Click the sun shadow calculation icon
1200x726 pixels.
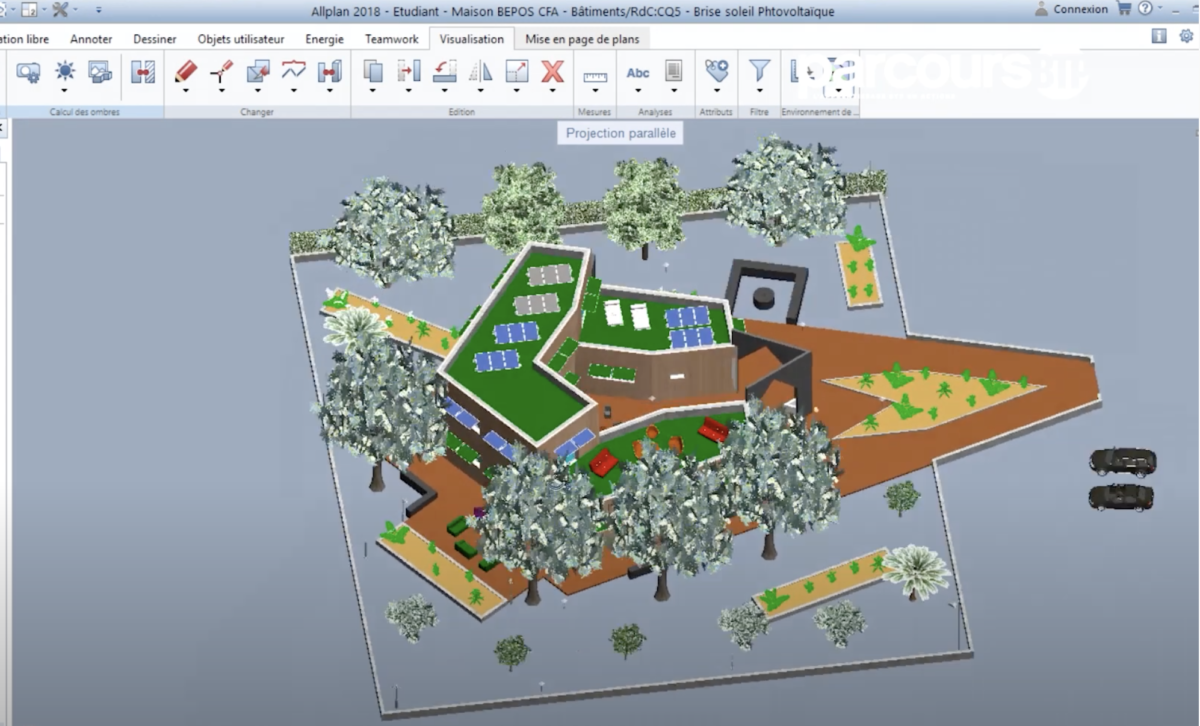[65, 71]
